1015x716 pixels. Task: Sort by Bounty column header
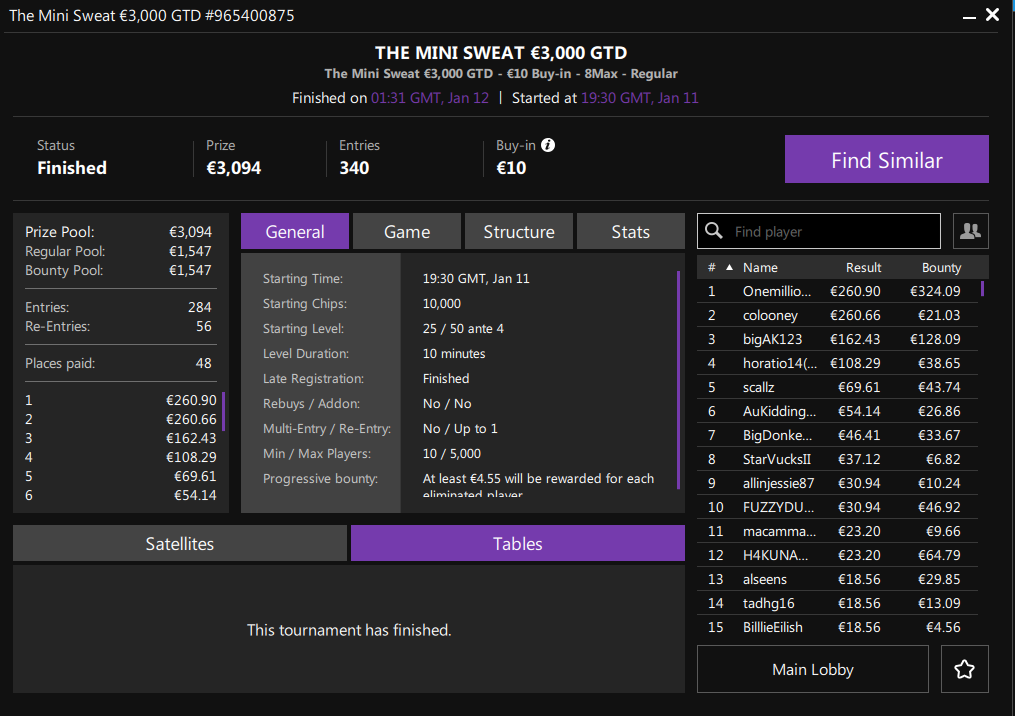[941, 267]
